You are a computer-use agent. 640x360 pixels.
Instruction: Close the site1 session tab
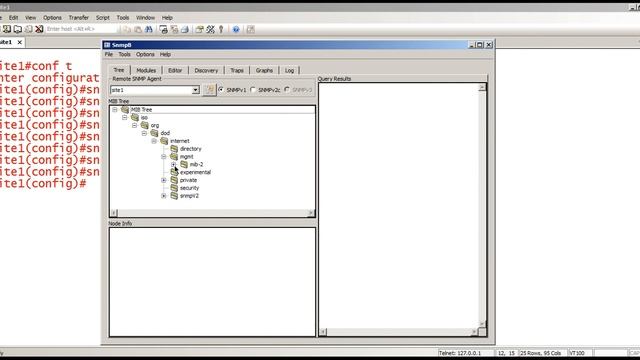(x=20, y=42)
